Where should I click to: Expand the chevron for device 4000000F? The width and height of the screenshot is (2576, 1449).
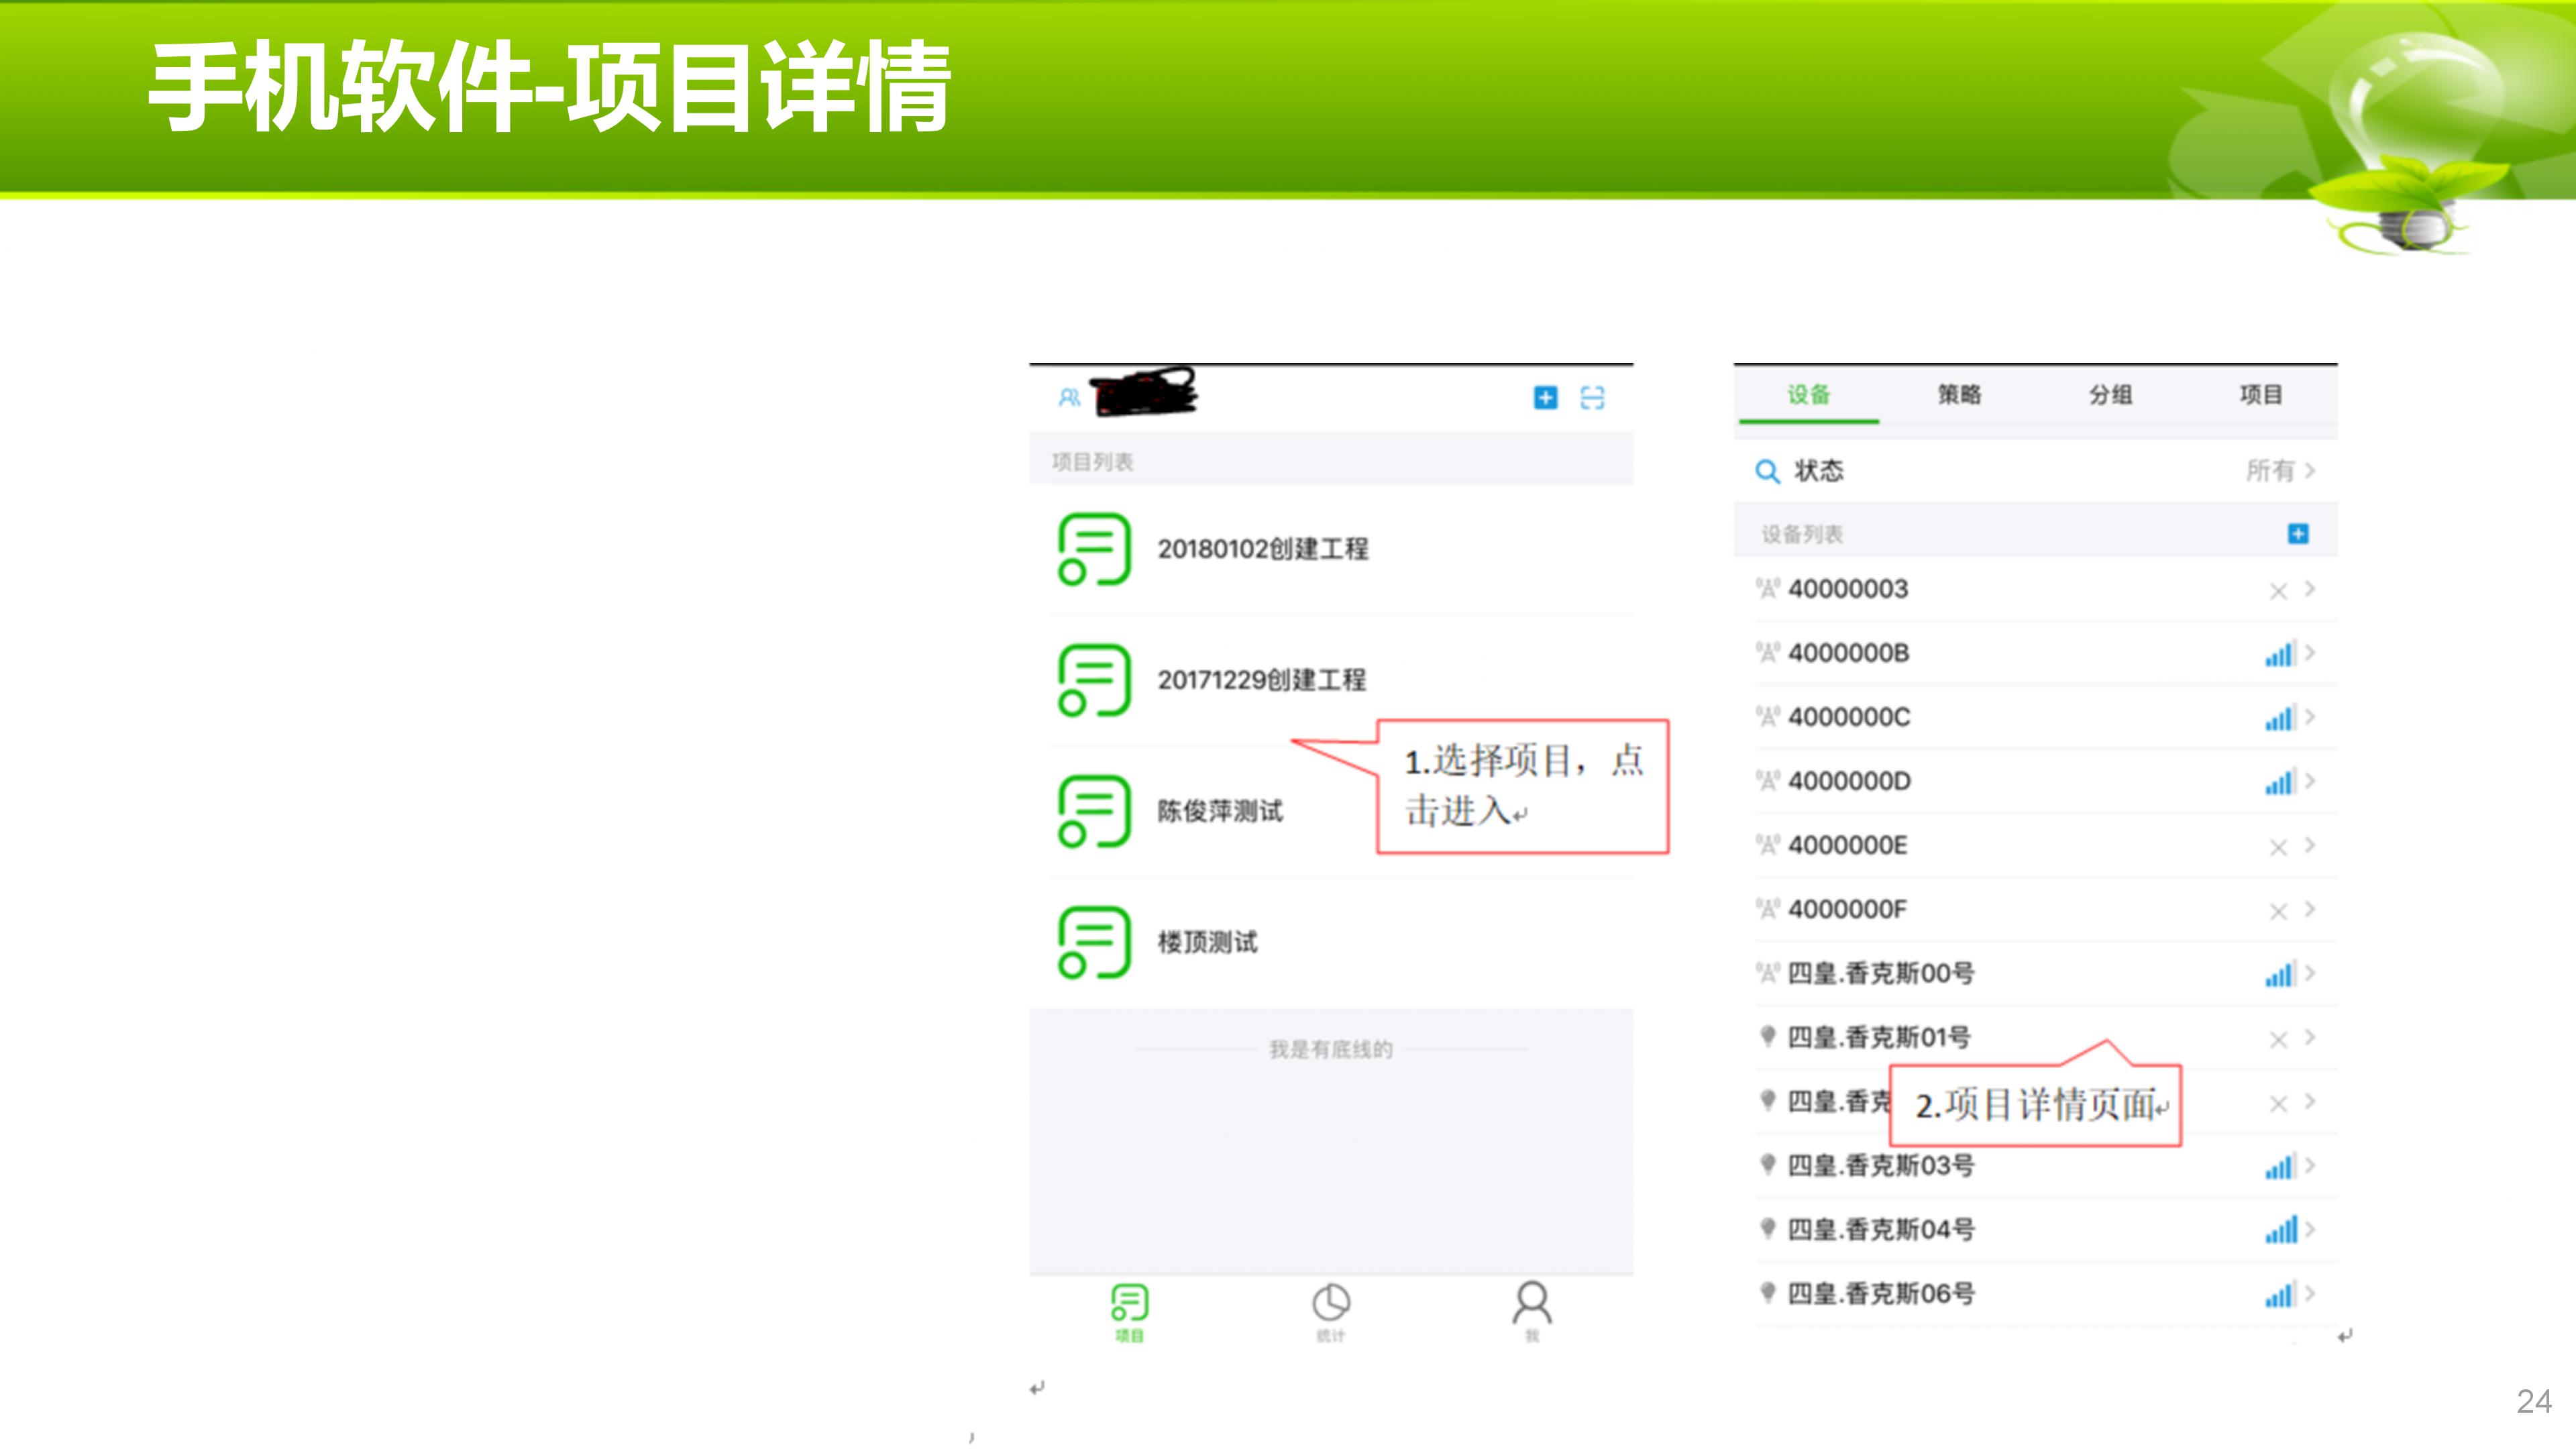pyautogui.click(x=2310, y=909)
